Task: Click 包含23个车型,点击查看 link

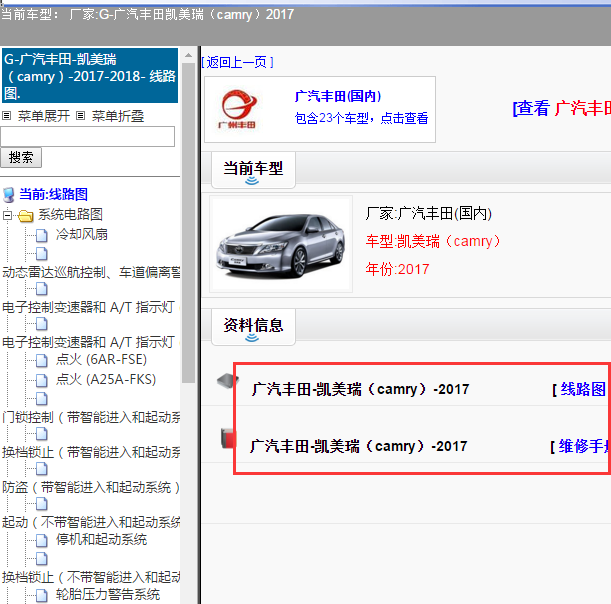Action: pos(361,118)
